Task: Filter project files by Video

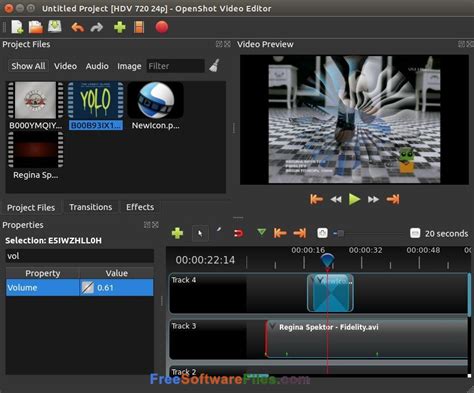Action: pos(65,66)
